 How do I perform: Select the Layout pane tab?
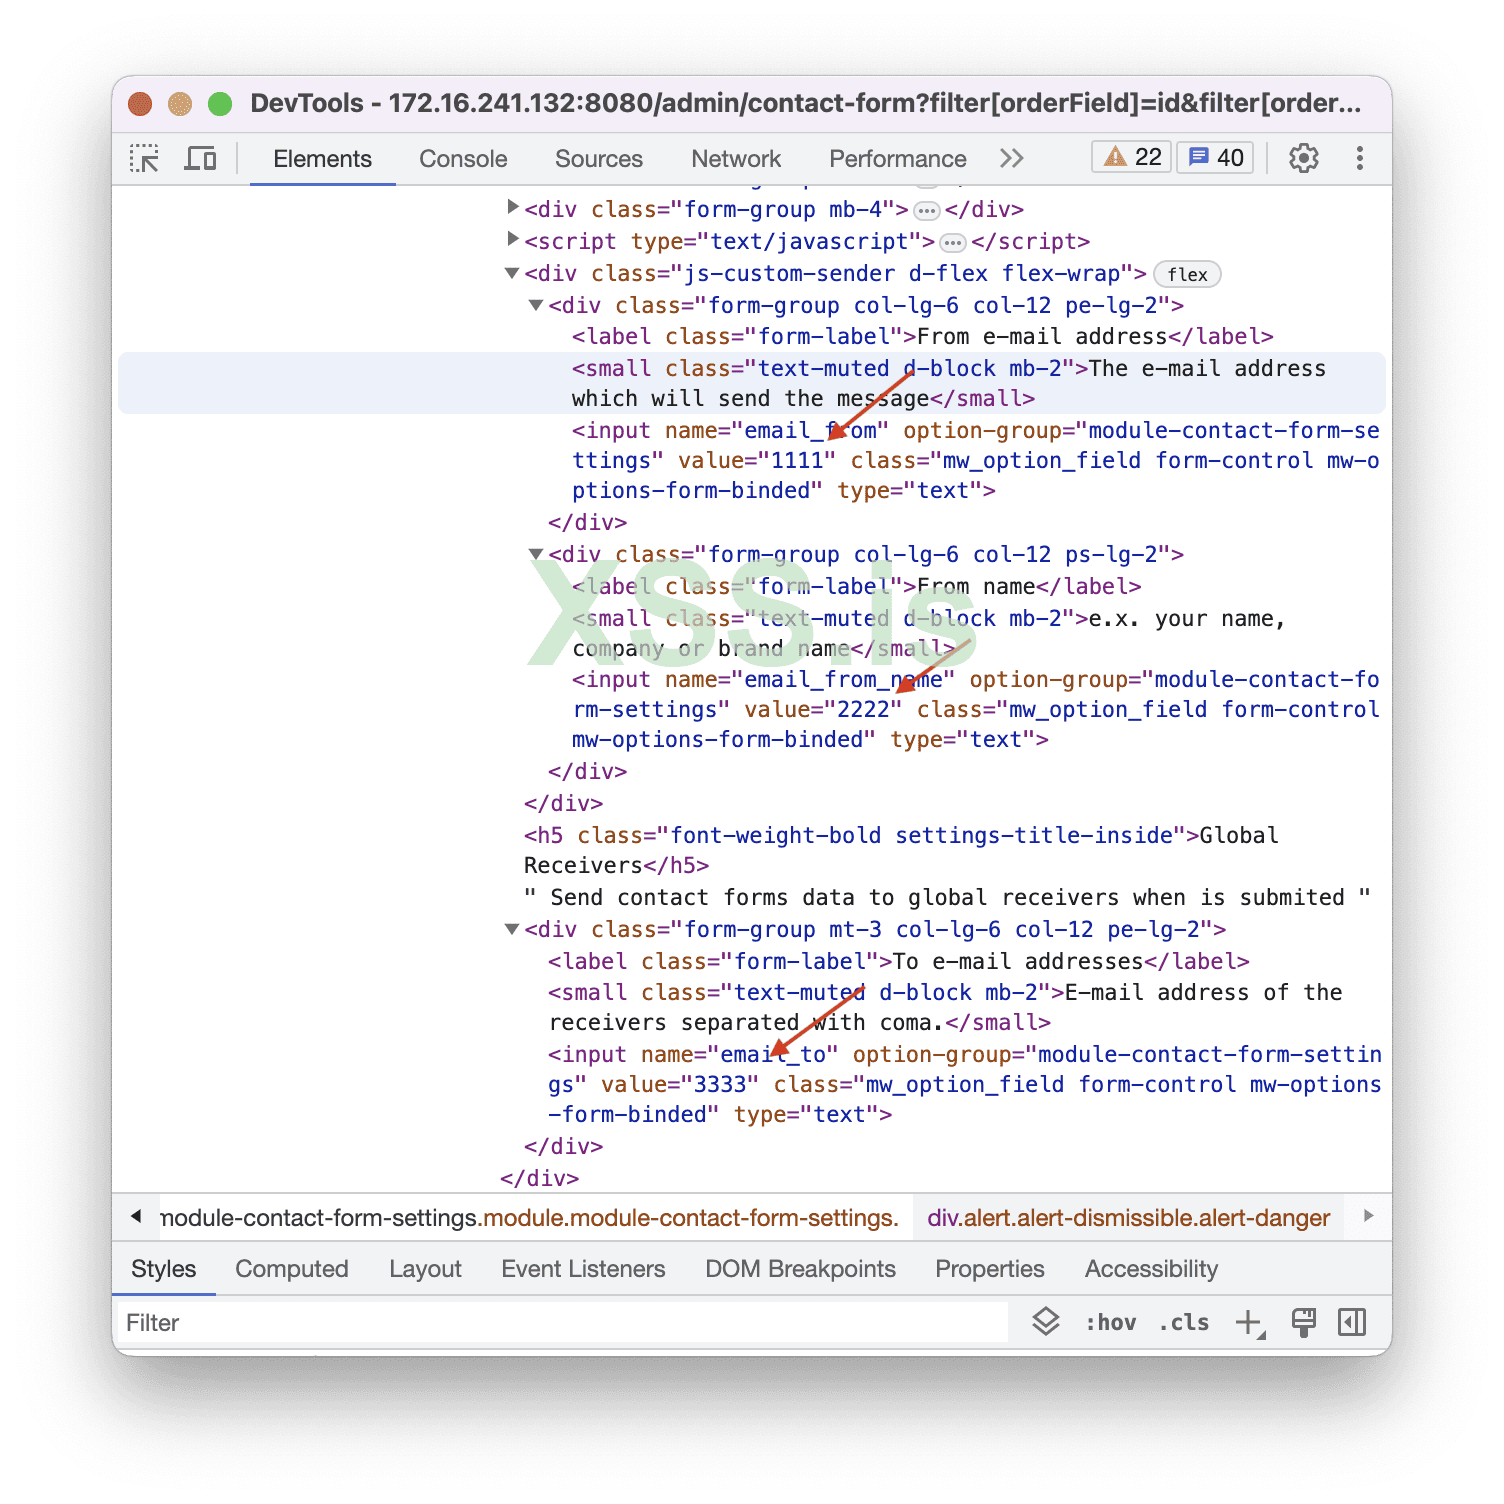point(426,1269)
